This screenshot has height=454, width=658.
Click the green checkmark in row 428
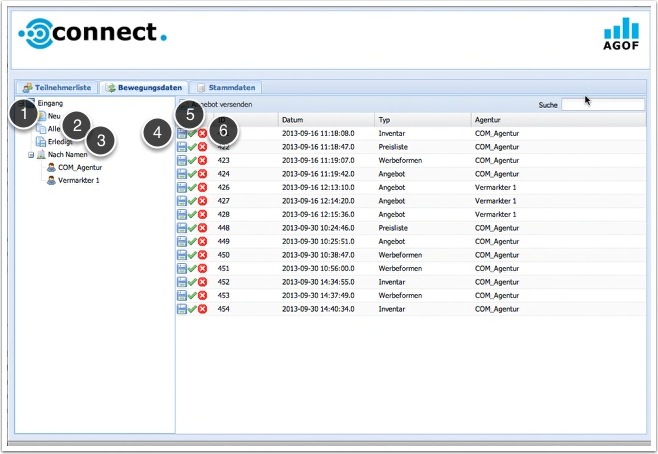pyautogui.click(x=192, y=214)
